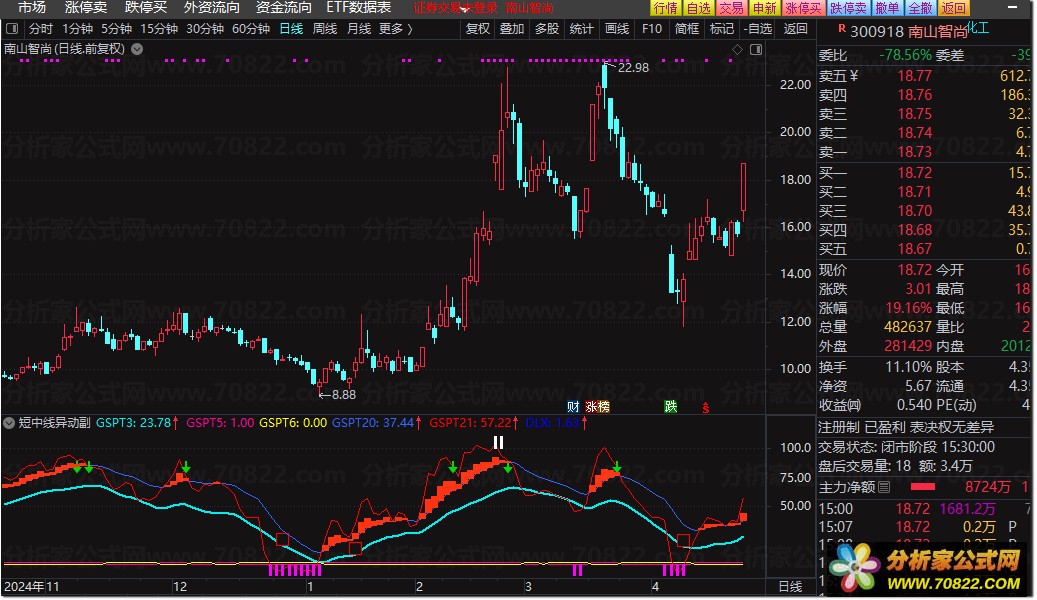Click the 多股 toolbar item

547,29
